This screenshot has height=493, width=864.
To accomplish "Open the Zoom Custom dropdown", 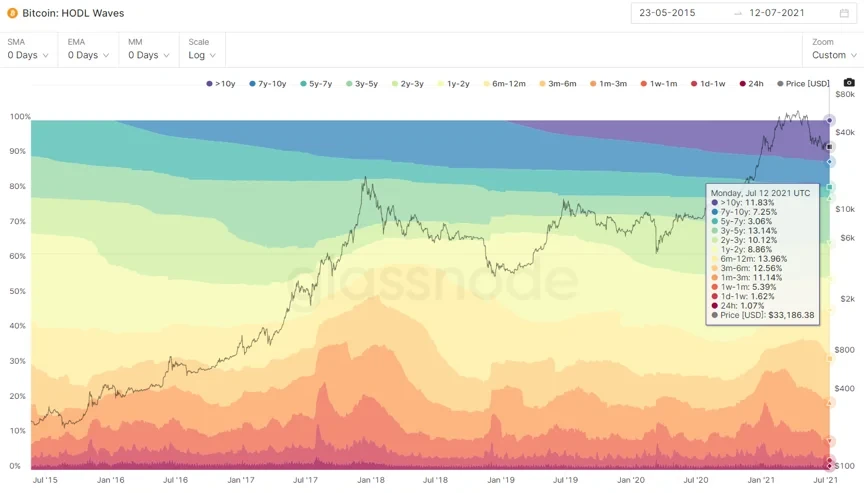I will point(834,55).
